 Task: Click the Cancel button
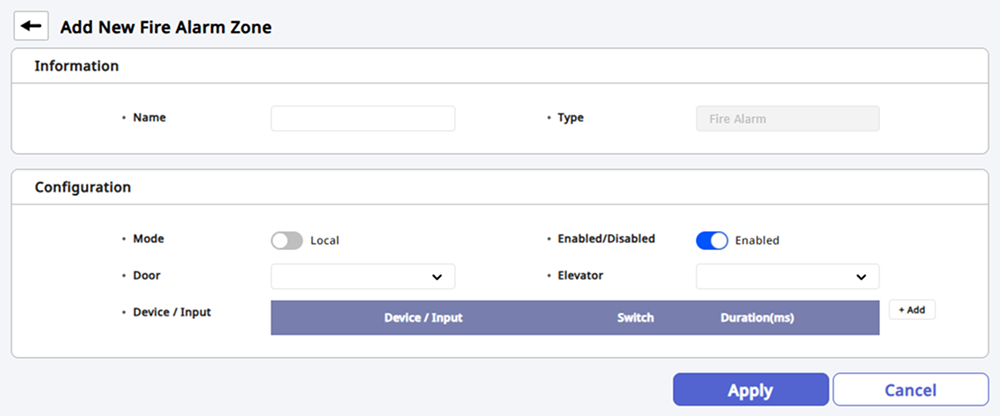point(910,390)
